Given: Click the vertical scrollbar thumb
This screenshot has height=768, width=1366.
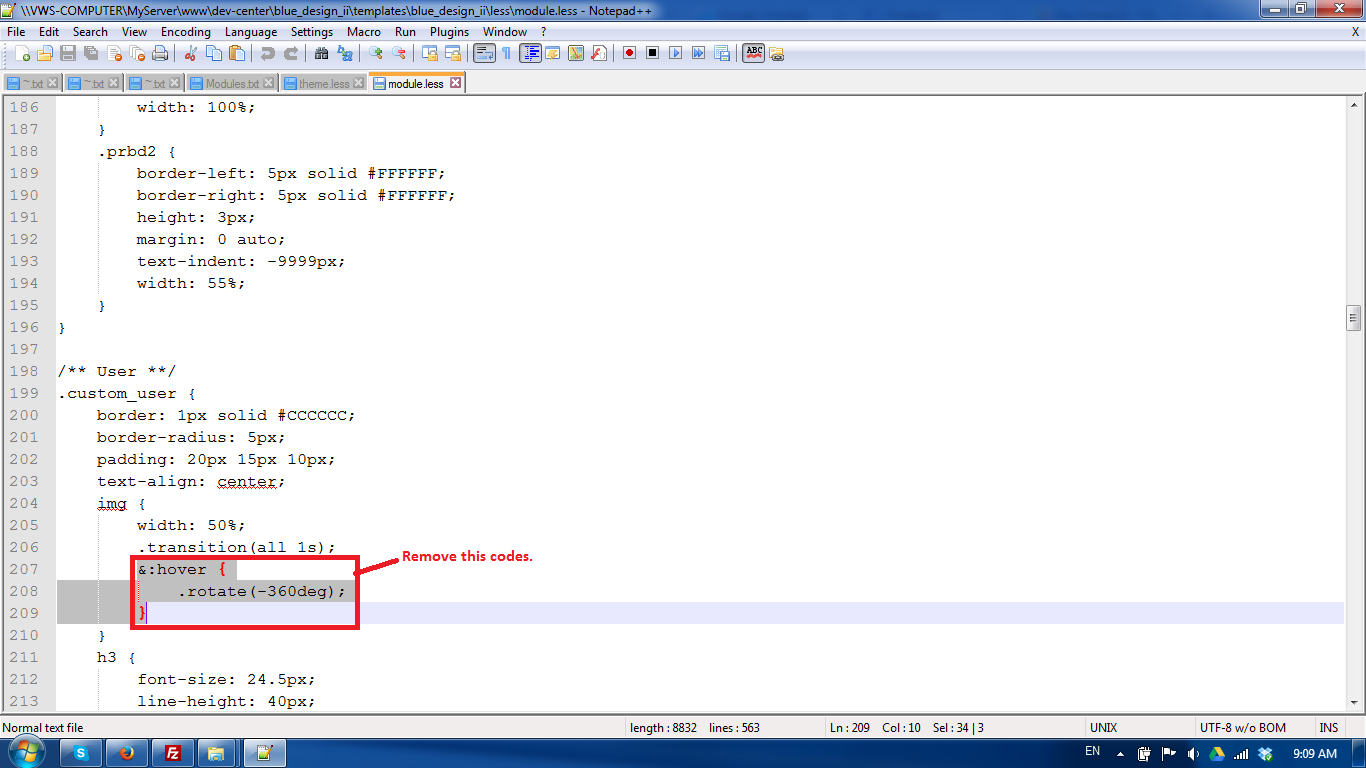Looking at the screenshot, I should pos(1354,318).
